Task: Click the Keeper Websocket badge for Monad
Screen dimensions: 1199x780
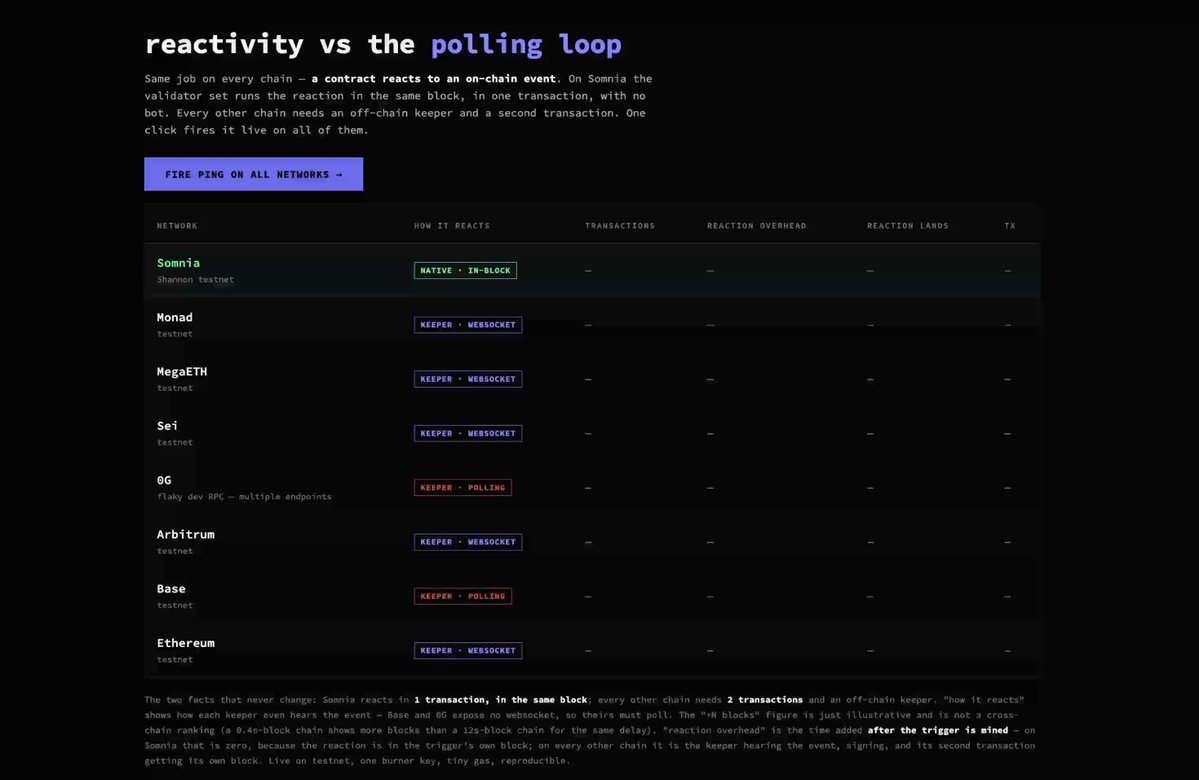Action: click(468, 325)
